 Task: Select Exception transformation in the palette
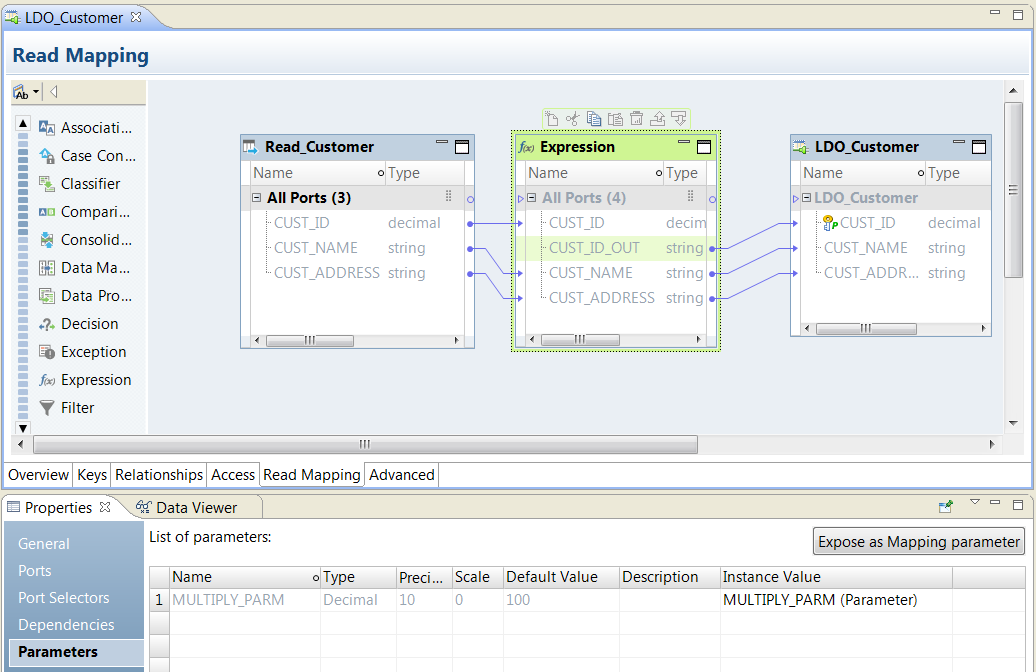(83, 352)
